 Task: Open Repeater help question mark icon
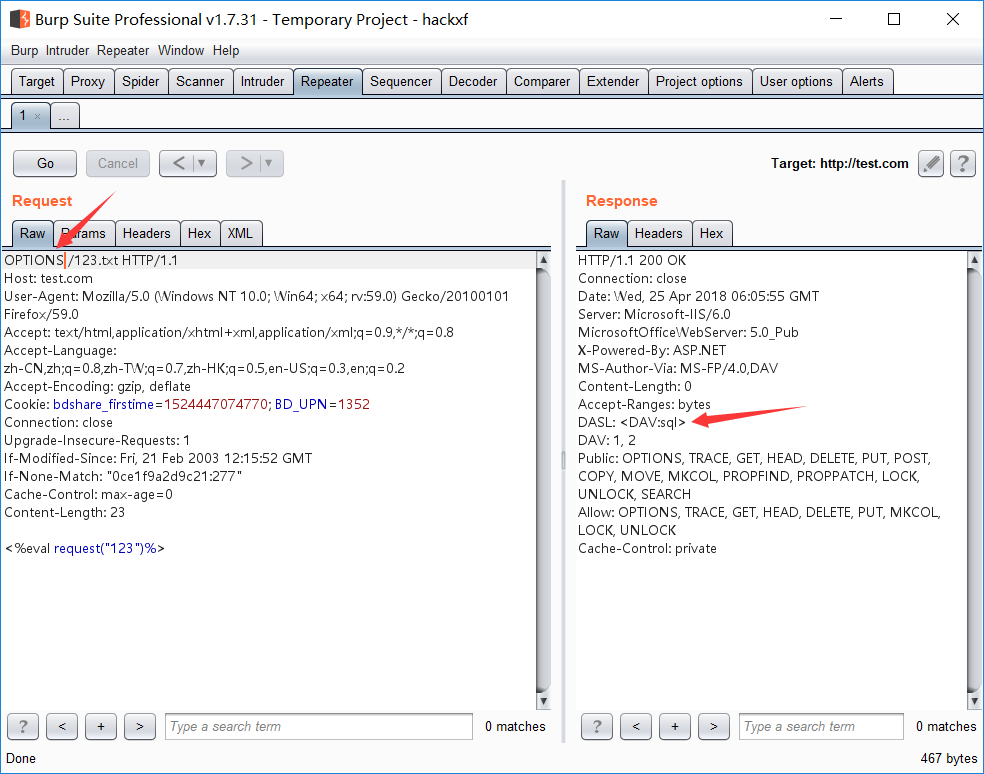[x=963, y=164]
